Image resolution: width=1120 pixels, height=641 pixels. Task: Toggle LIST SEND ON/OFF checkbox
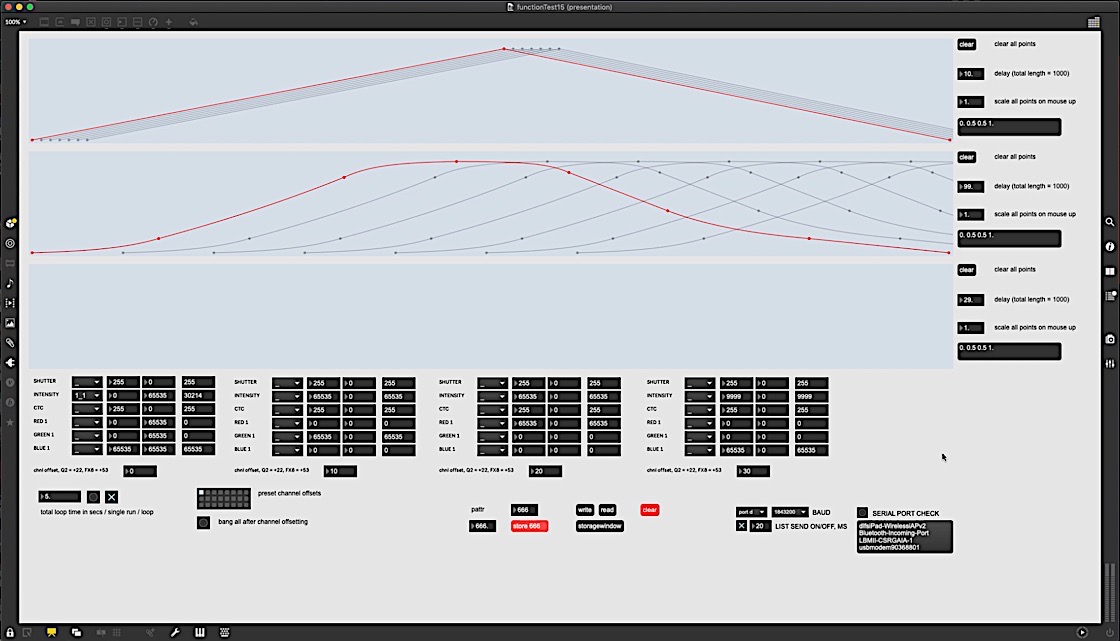tap(741, 526)
